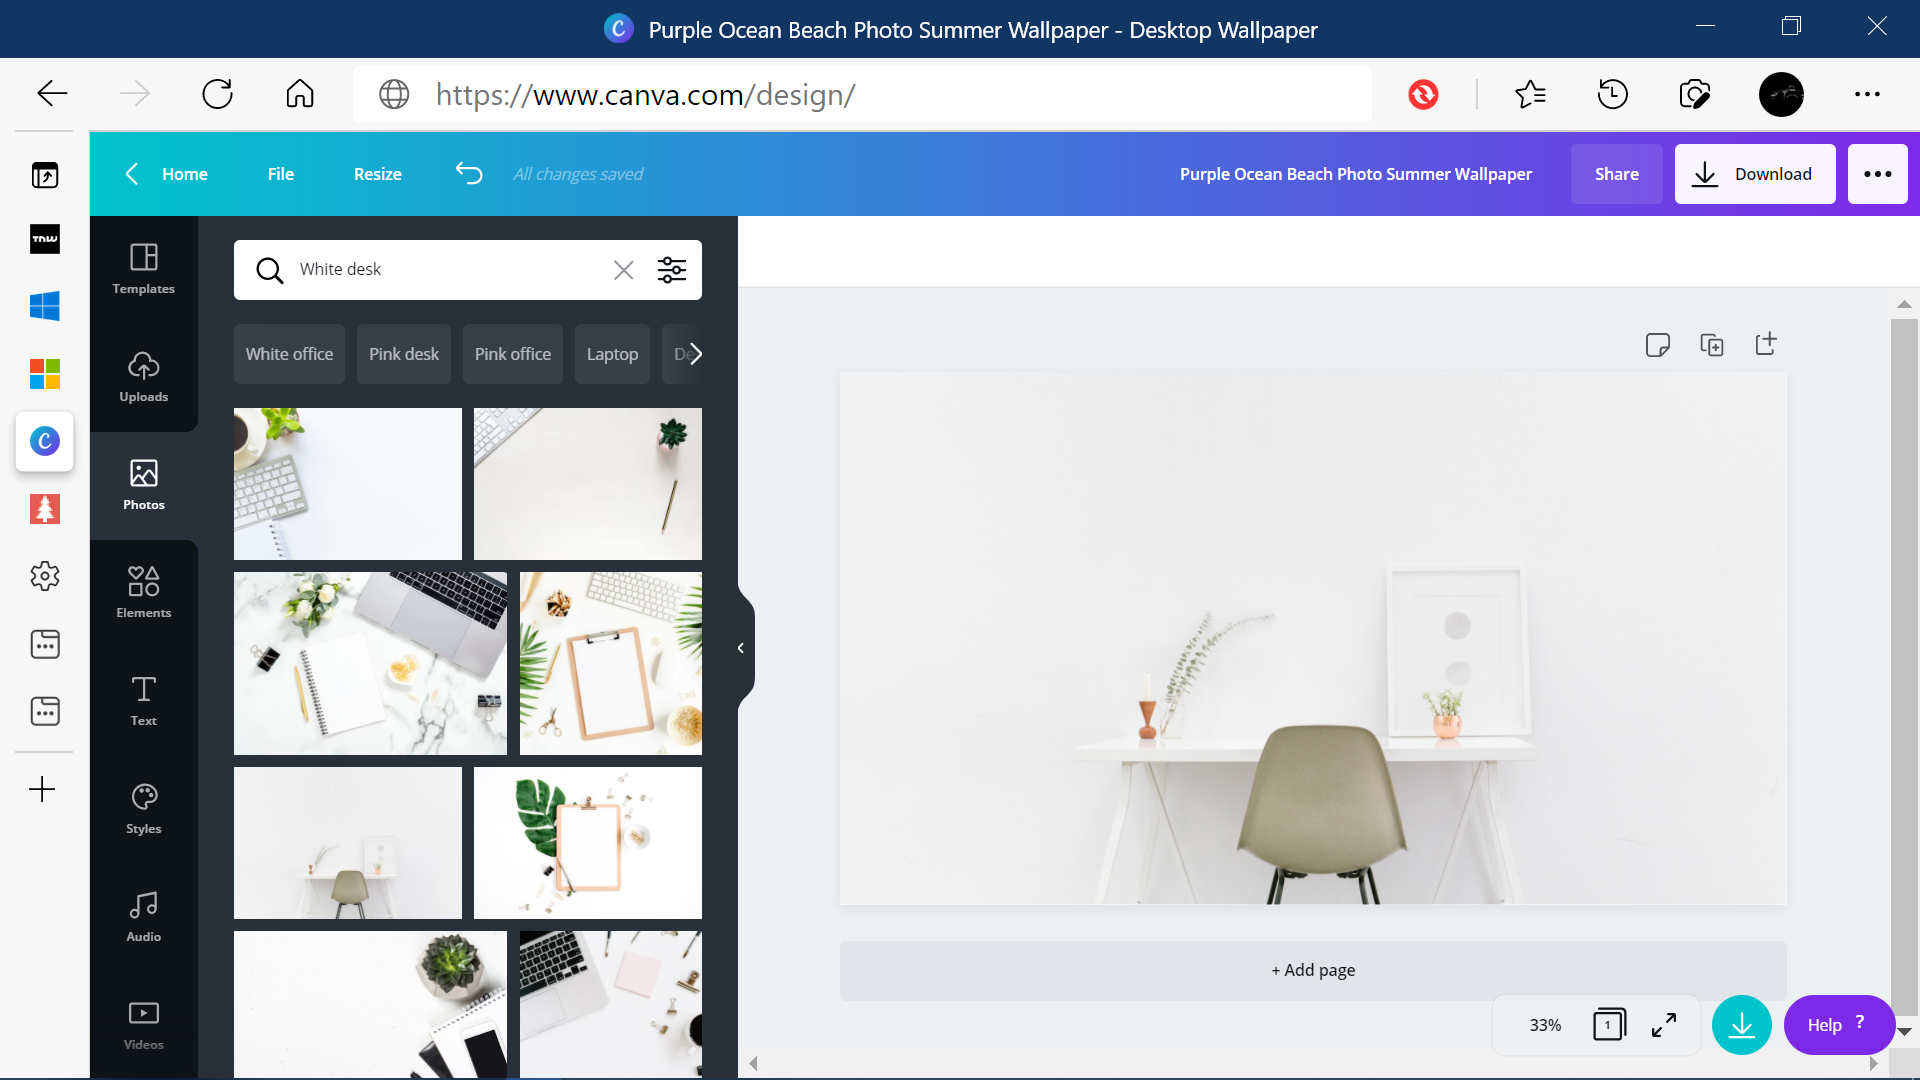Click the white desk flatlay thumbnail

click(x=347, y=481)
